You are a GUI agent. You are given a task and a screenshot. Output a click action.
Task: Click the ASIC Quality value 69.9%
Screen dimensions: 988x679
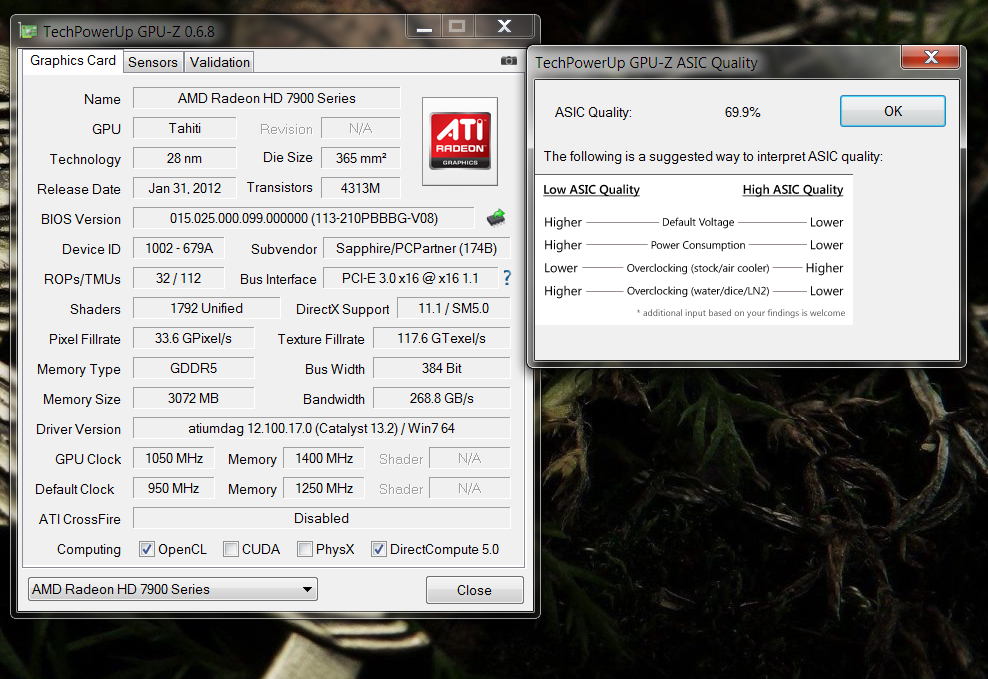tap(742, 113)
